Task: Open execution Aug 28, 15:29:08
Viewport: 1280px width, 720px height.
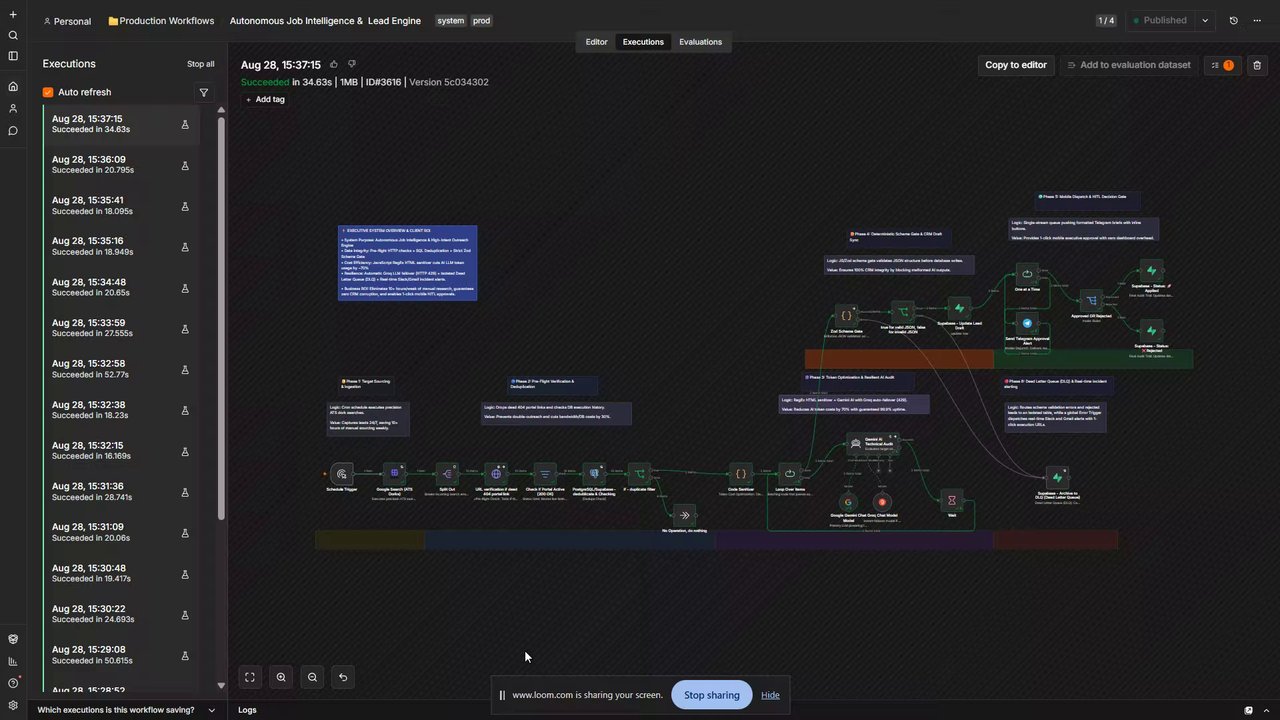Action: pos(121,655)
